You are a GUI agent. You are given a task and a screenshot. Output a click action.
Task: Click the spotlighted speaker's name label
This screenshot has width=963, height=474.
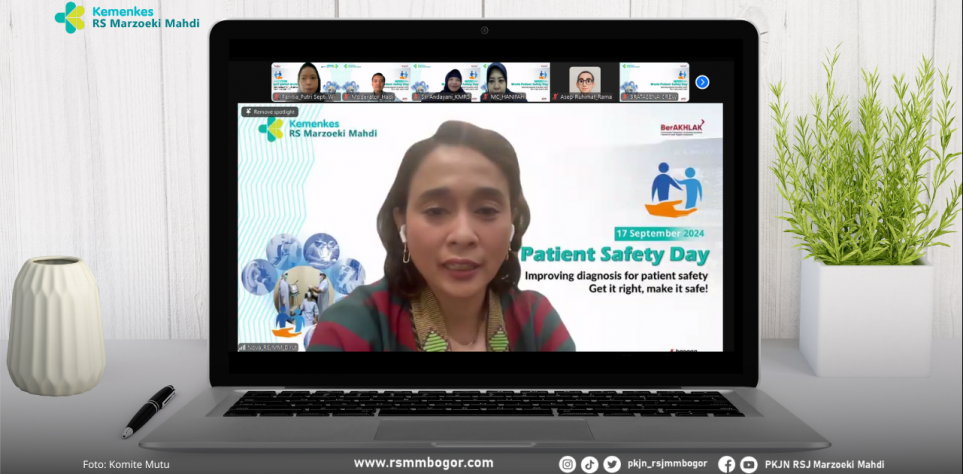pos(268,347)
